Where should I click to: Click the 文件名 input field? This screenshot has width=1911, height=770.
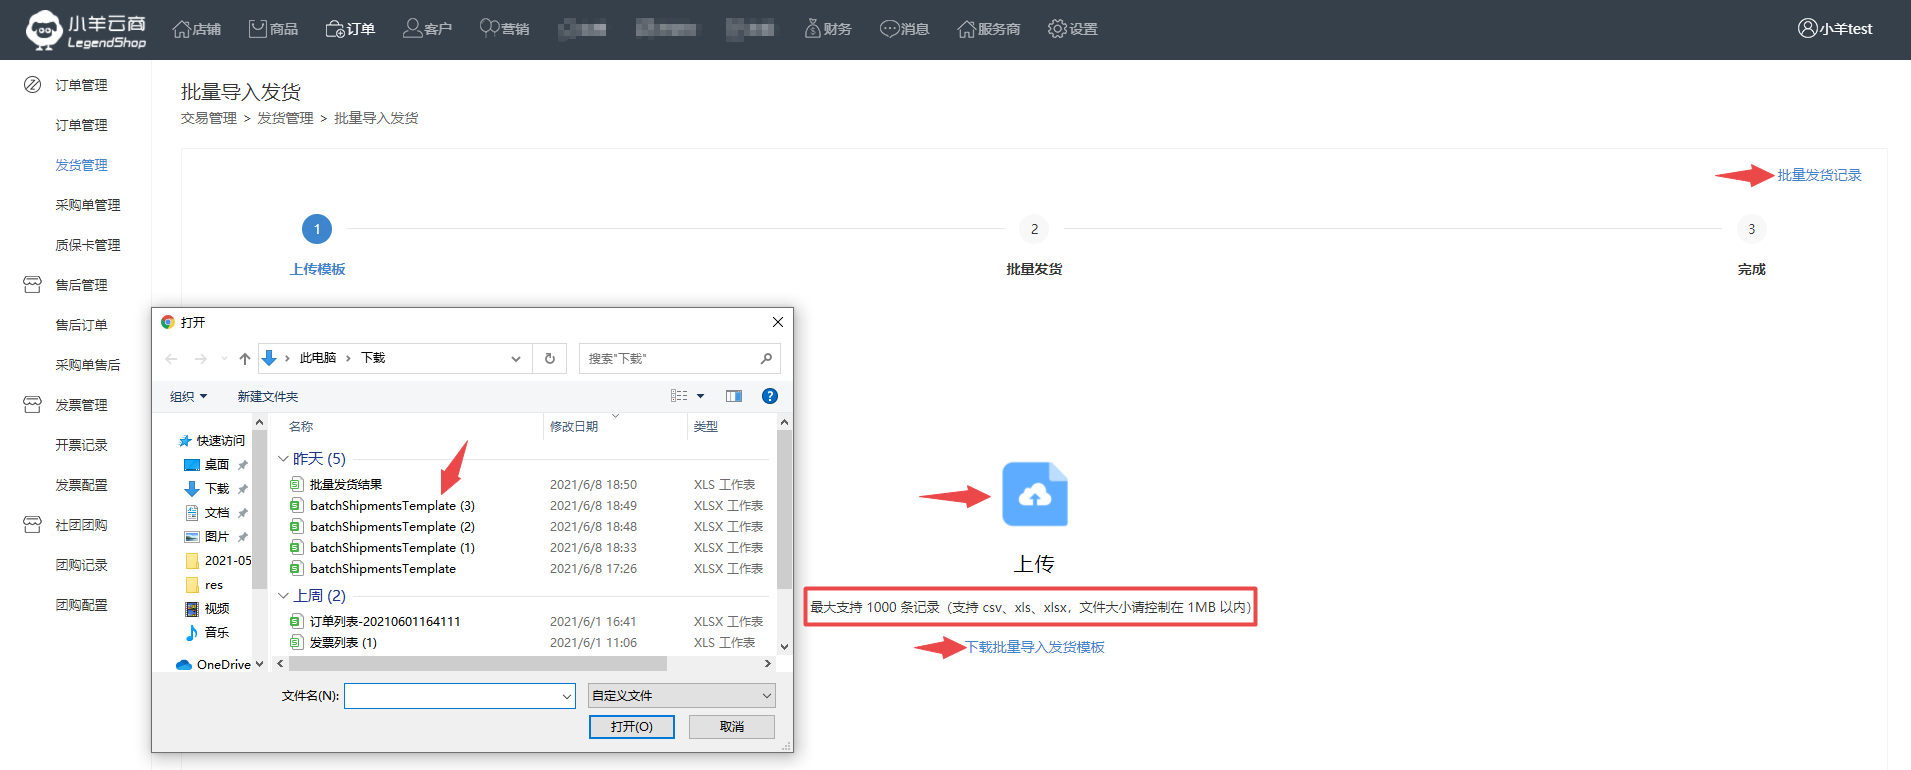pos(452,696)
